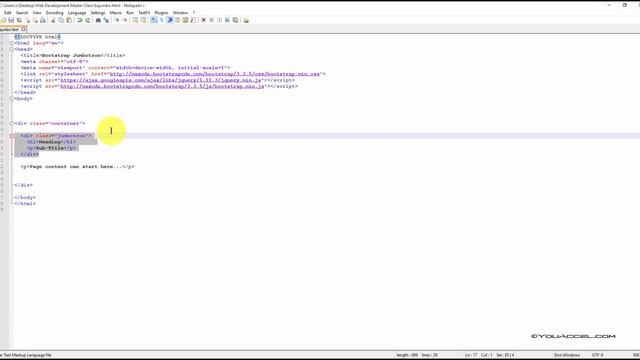This screenshot has height=360, width=640.
Task: Open the TextFX menu
Action: [x=144, y=13]
